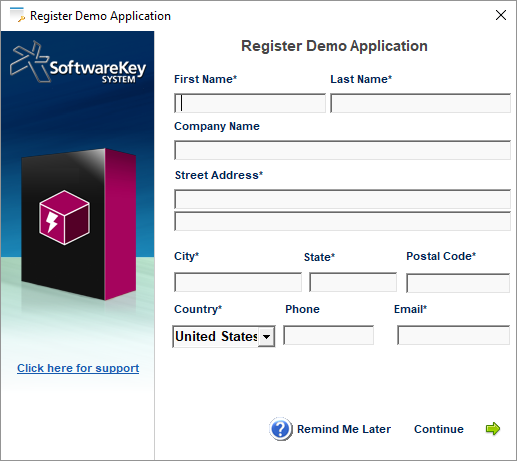This screenshot has width=517, height=461.
Task: Click the title bar application icon
Action: pos(17,15)
